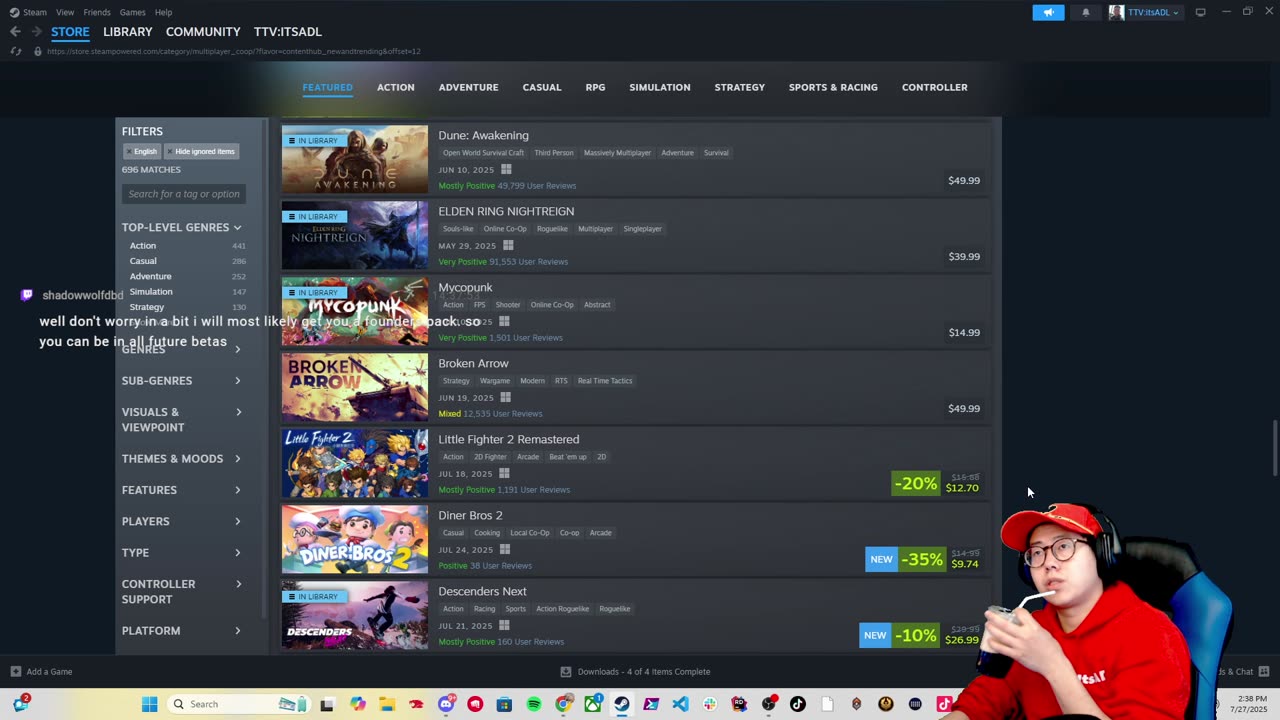This screenshot has height=720, width=1280.
Task: Open TikTok from the taskbar
Action: tap(798, 704)
